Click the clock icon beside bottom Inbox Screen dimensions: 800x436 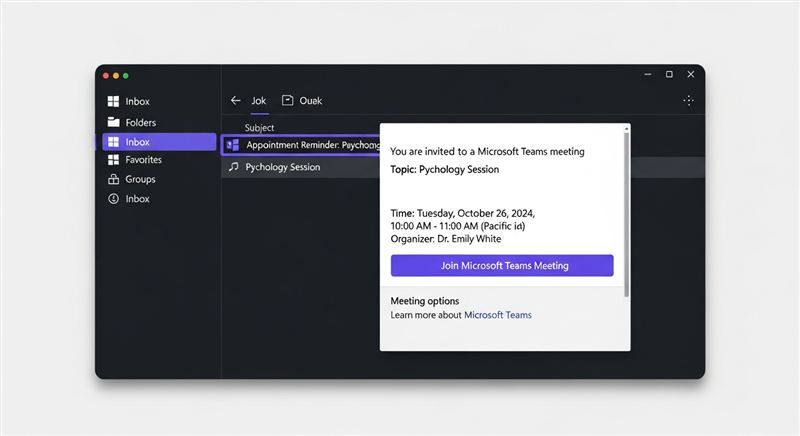(x=113, y=198)
